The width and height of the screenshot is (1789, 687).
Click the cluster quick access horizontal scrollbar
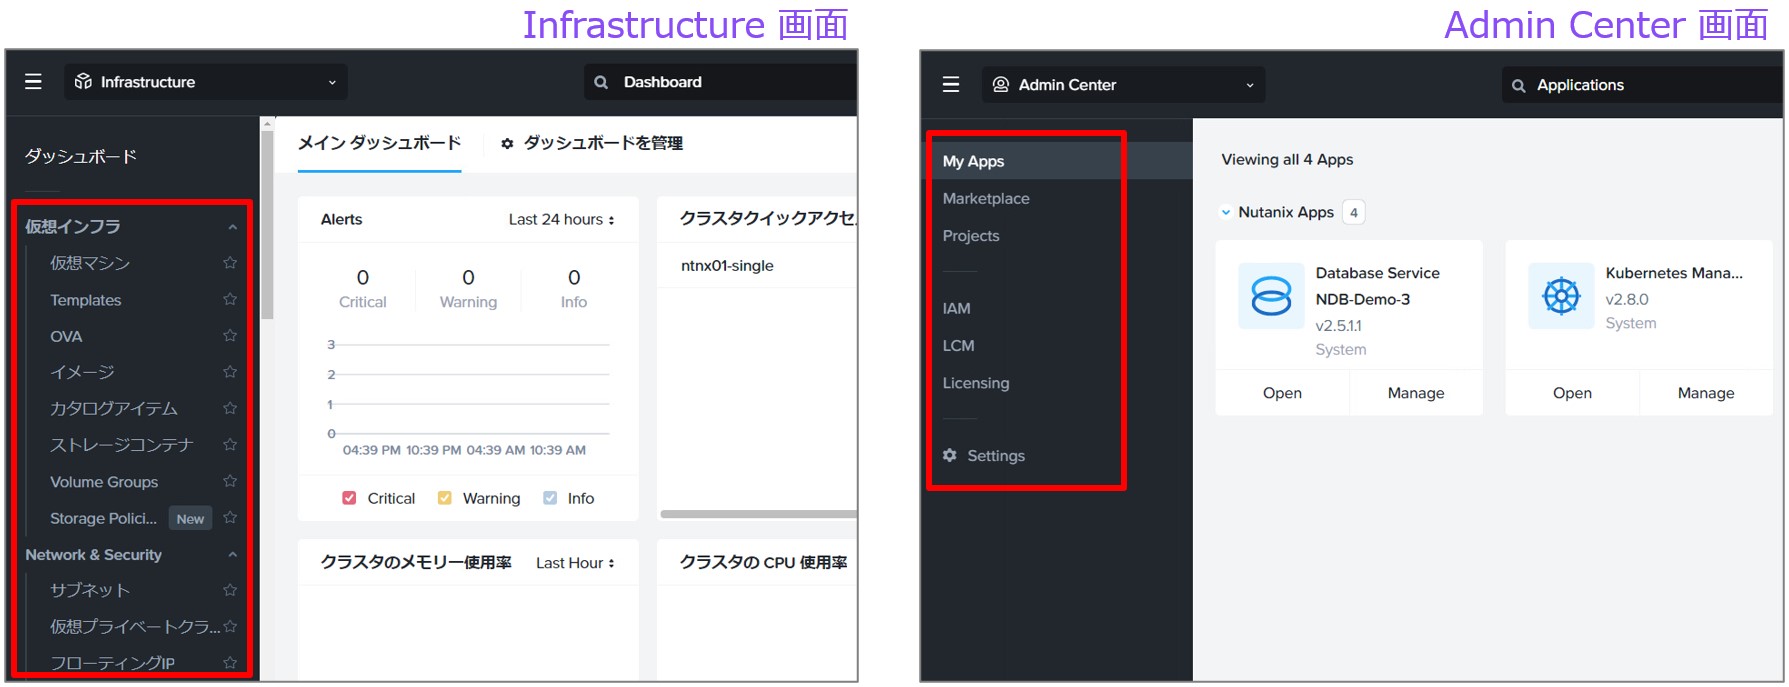(x=759, y=514)
